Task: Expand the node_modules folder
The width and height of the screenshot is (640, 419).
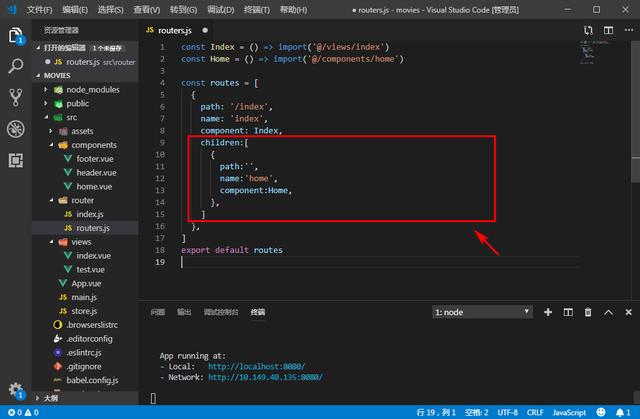Action: (93, 89)
